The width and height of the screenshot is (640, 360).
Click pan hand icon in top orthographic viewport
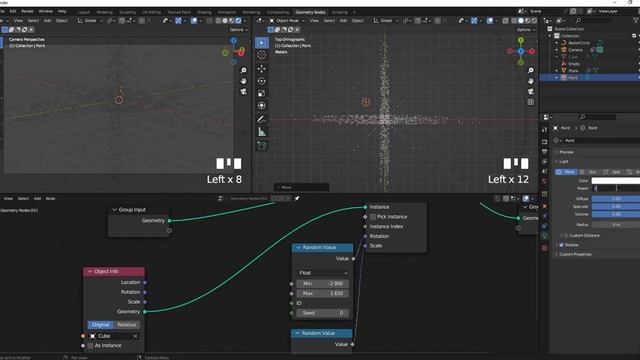(x=531, y=81)
